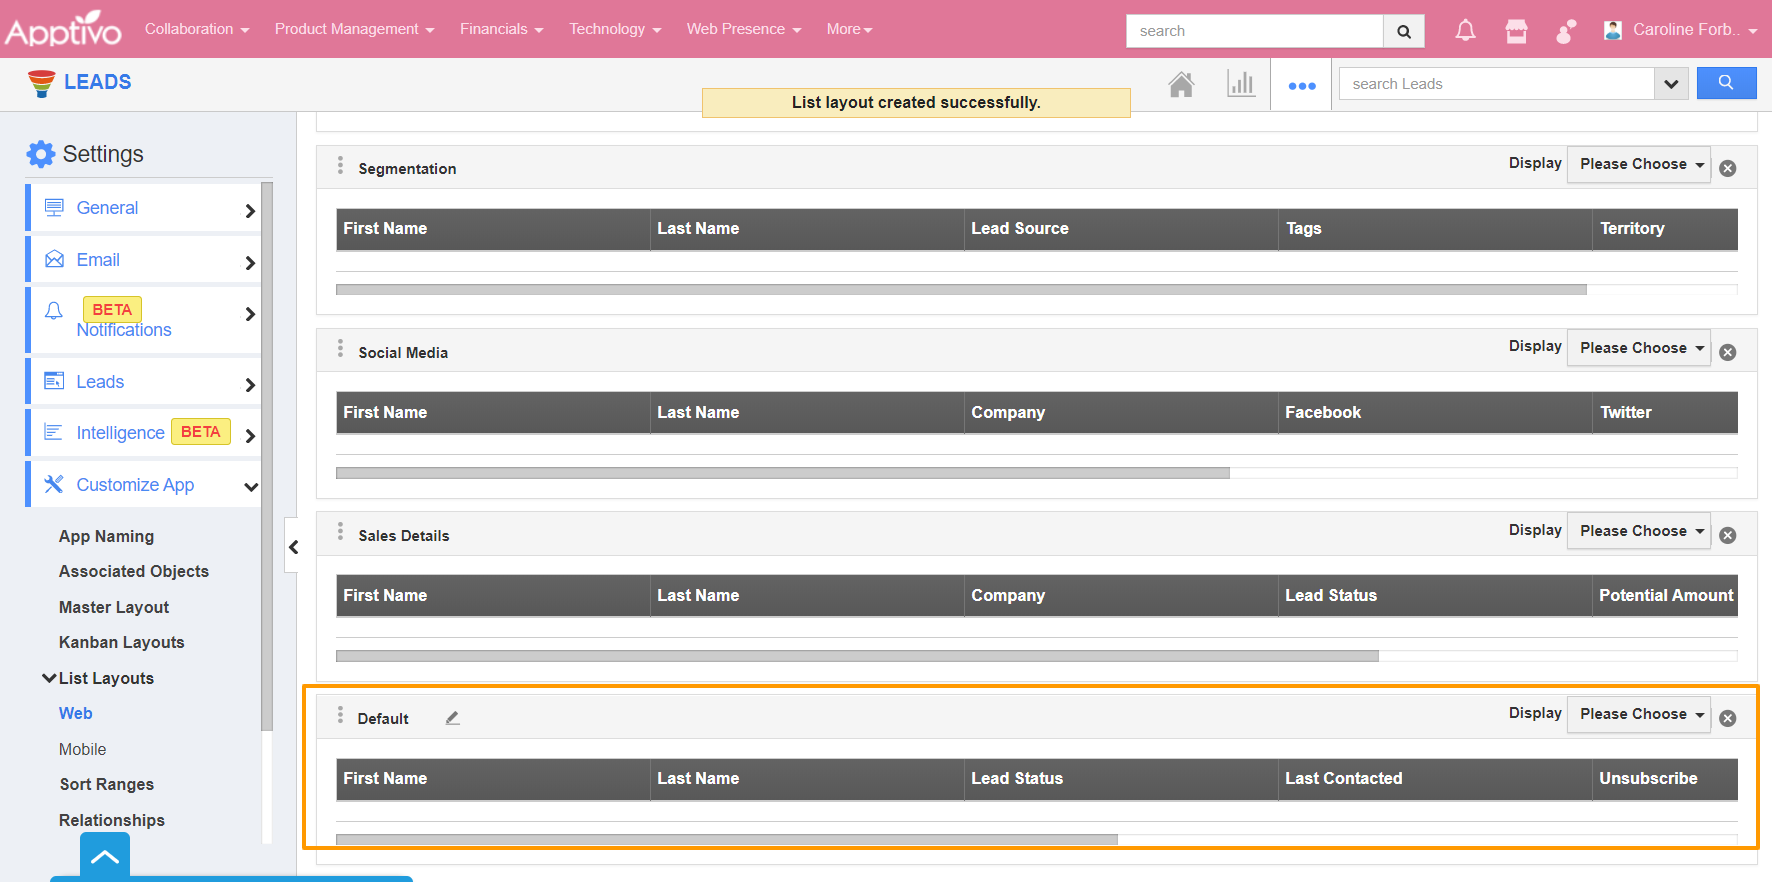Collapse the List Layouts tree section
This screenshot has width=1772, height=882.
click(48, 678)
